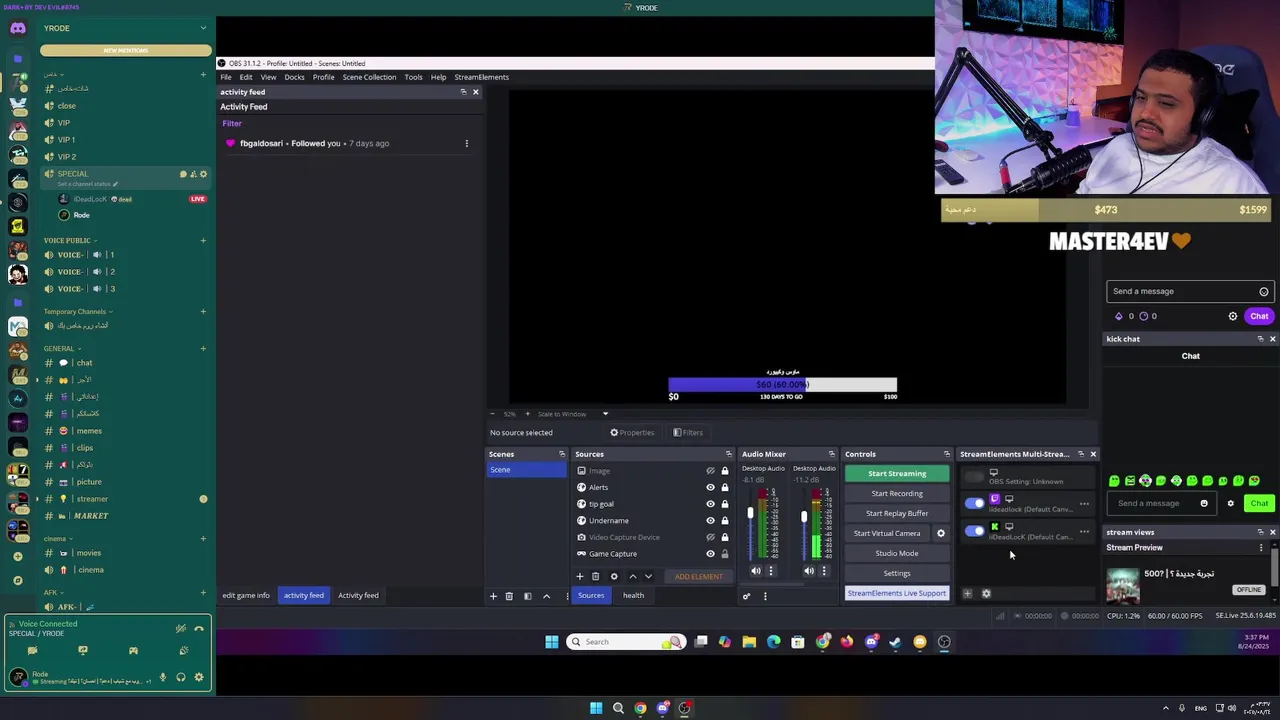Move source down in Sources dock
This screenshot has height=720, width=1280.
tap(648, 576)
